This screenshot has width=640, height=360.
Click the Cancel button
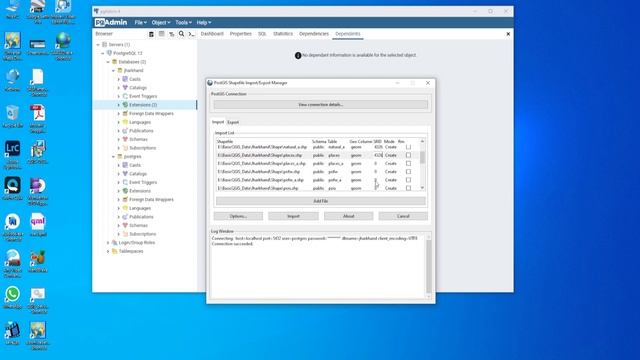[x=403, y=216]
